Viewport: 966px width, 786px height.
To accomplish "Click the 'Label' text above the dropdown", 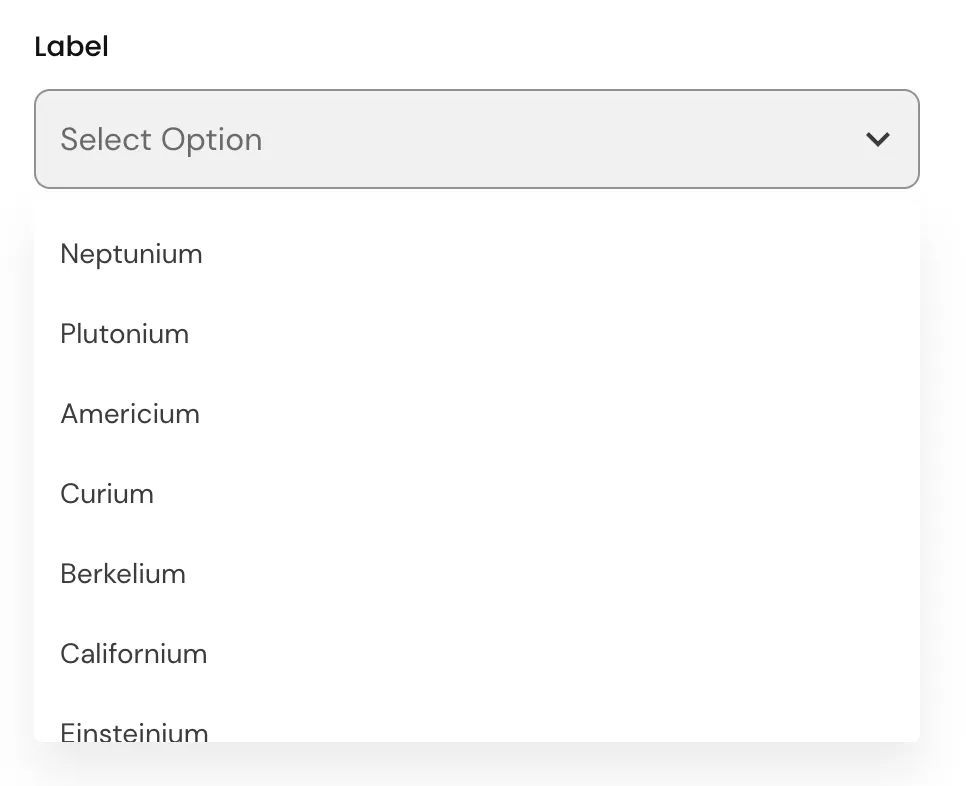I will pos(71,47).
